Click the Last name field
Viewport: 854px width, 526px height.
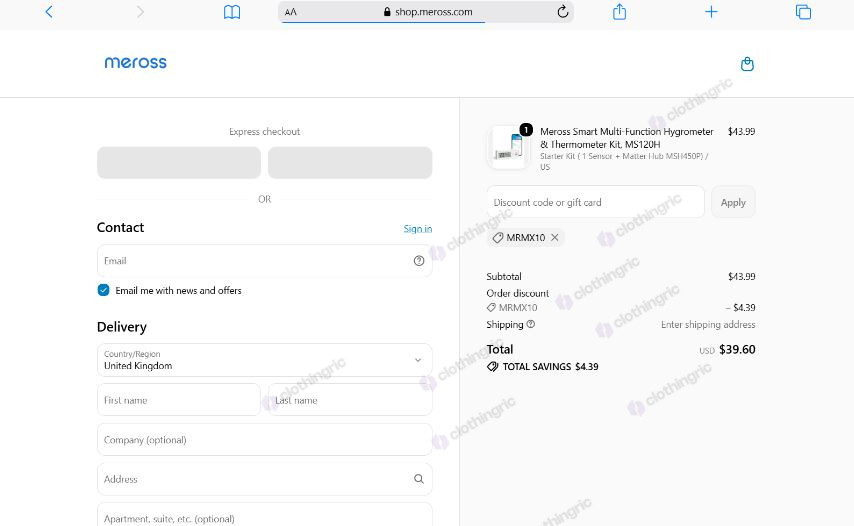click(x=350, y=400)
